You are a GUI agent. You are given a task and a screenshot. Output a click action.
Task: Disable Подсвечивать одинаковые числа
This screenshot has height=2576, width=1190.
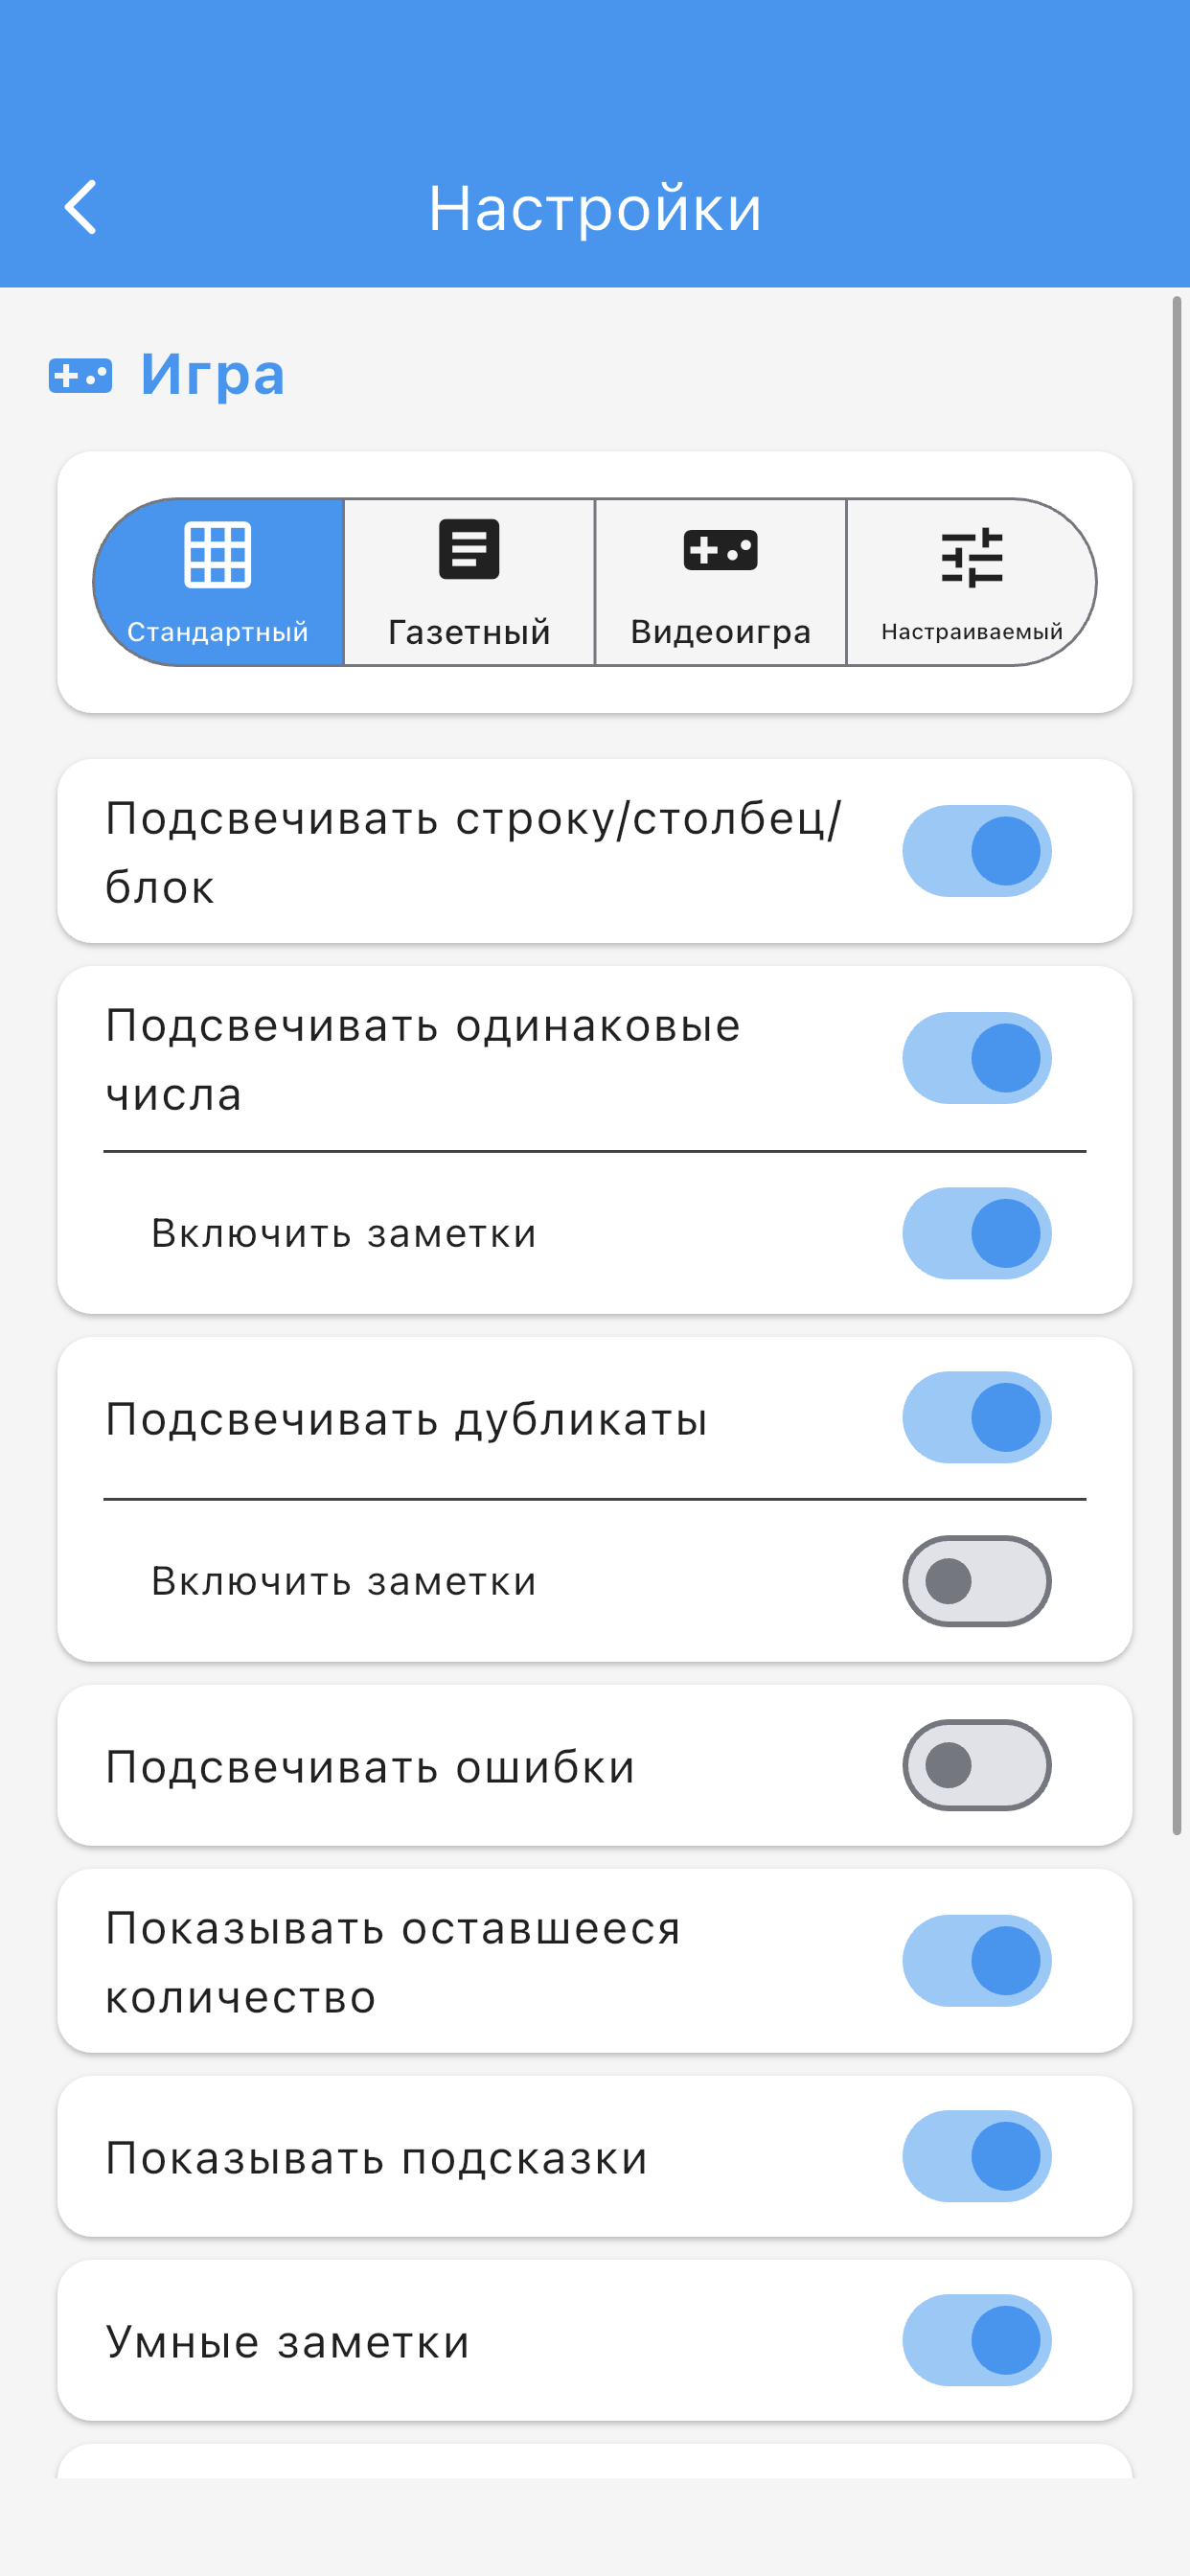coord(975,1058)
